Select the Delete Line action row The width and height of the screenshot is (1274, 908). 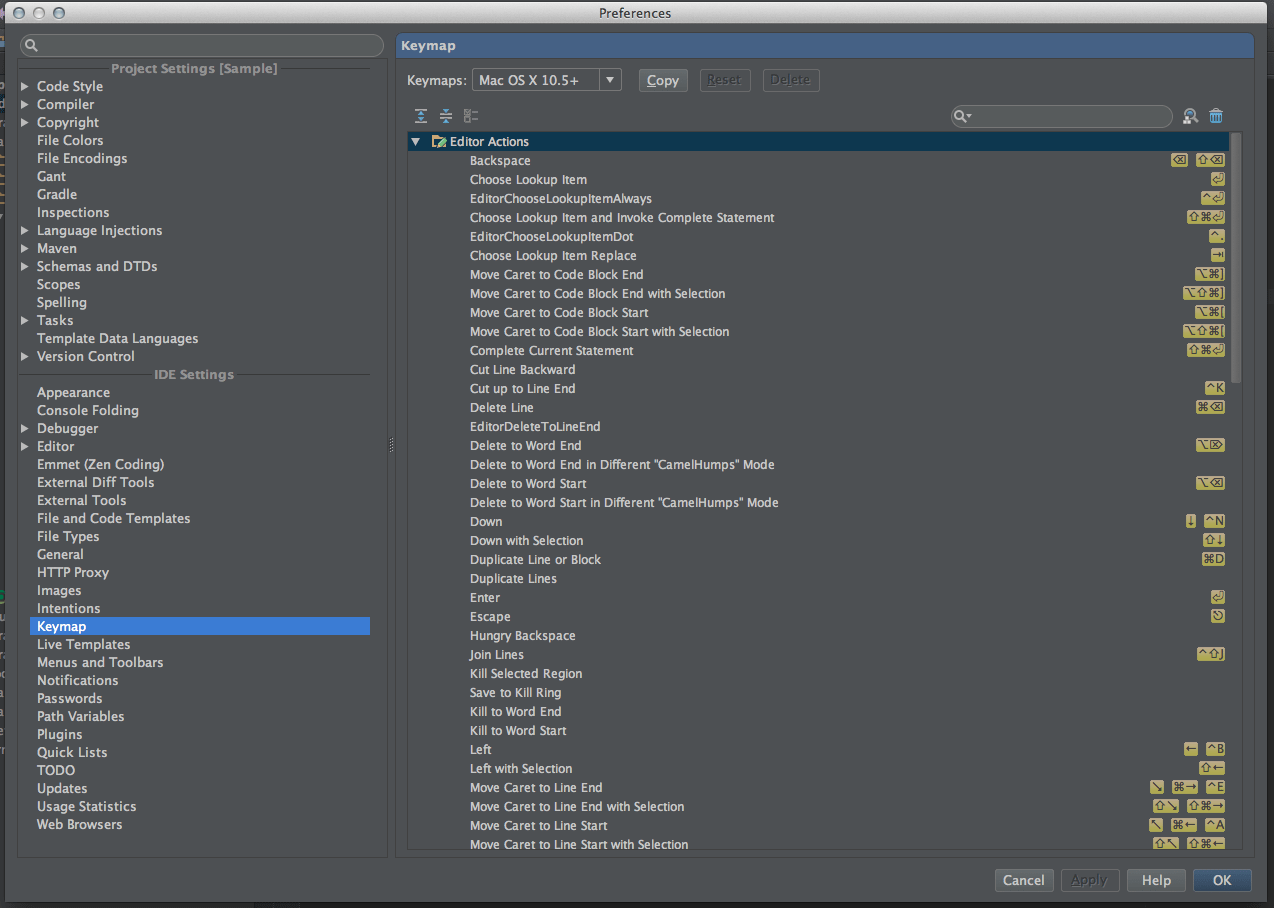501,407
